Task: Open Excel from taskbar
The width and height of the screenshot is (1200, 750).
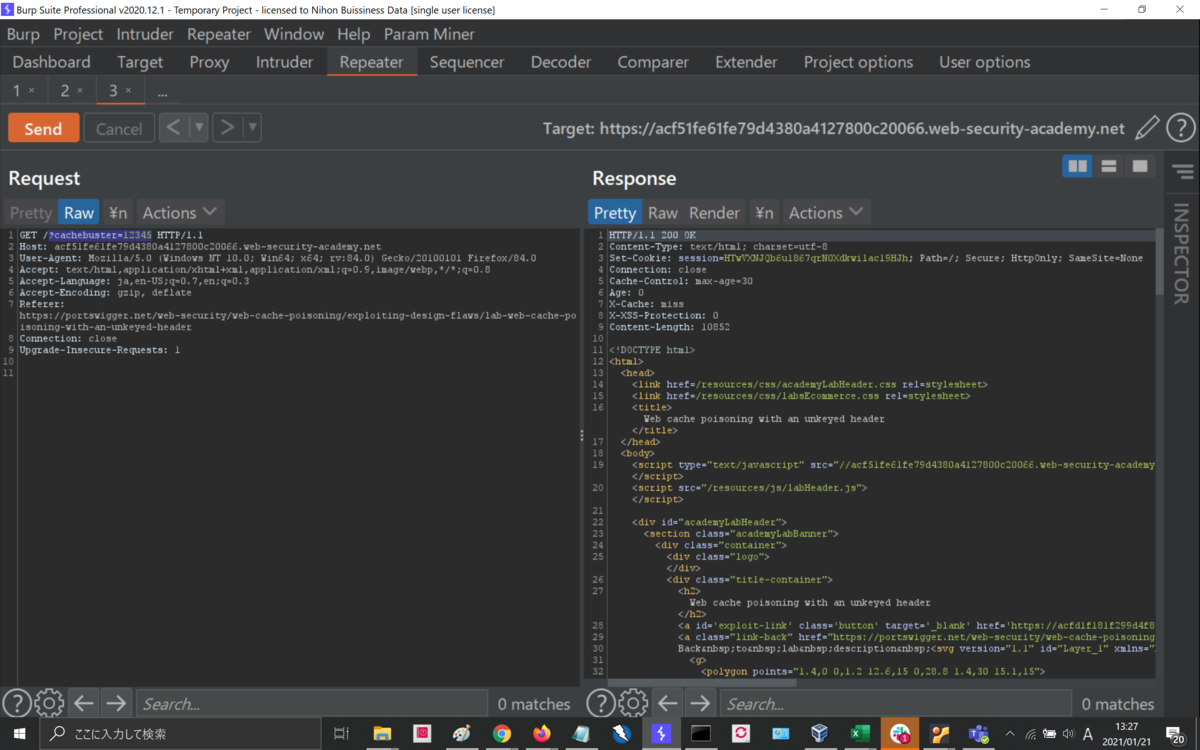Action: [x=859, y=733]
